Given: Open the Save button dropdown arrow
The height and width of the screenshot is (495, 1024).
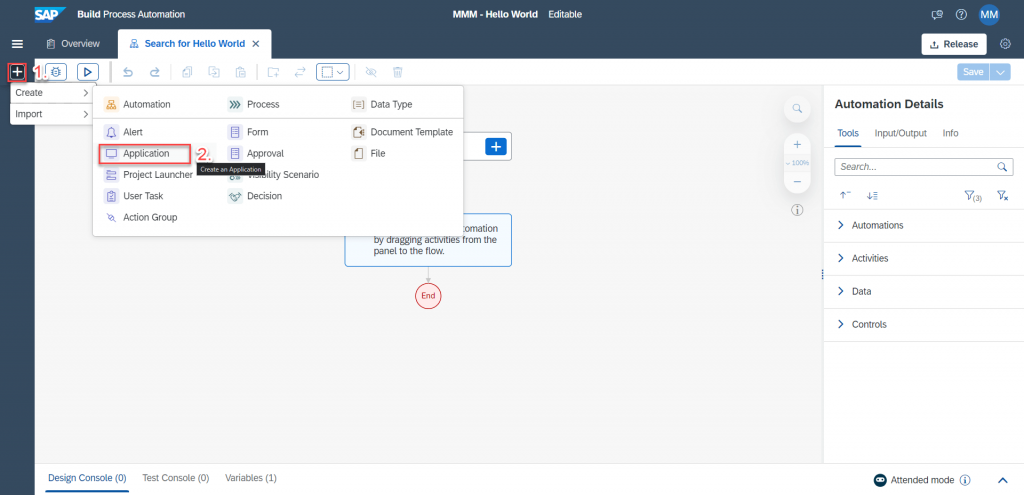Looking at the screenshot, I should point(1000,72).
